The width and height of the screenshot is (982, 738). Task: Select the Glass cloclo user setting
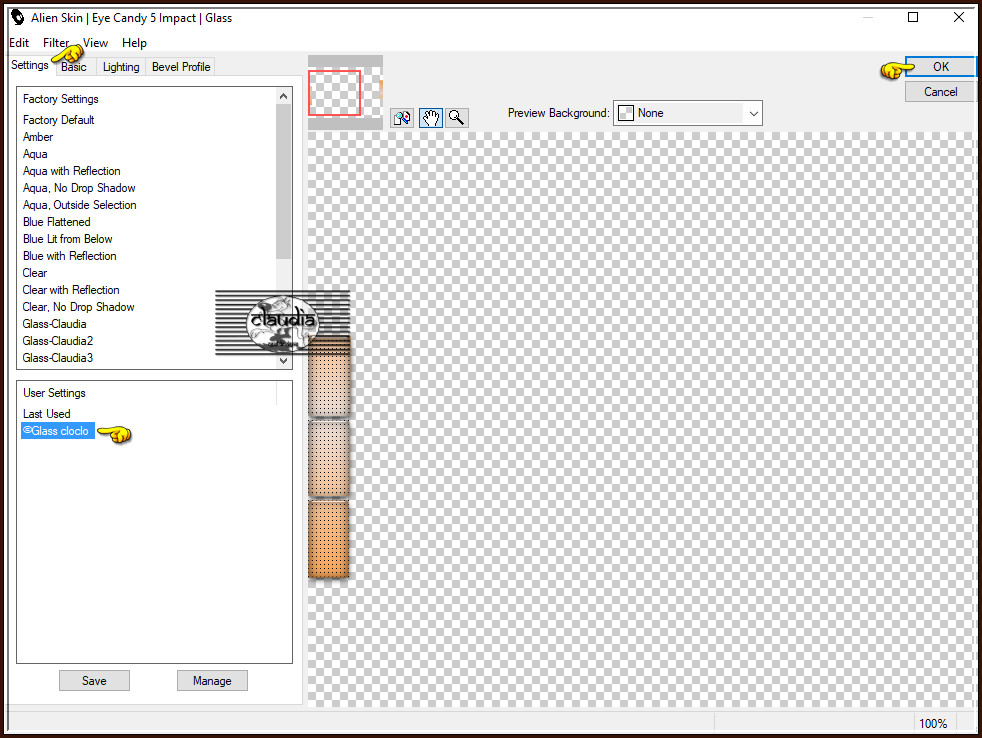coord(58,430)
